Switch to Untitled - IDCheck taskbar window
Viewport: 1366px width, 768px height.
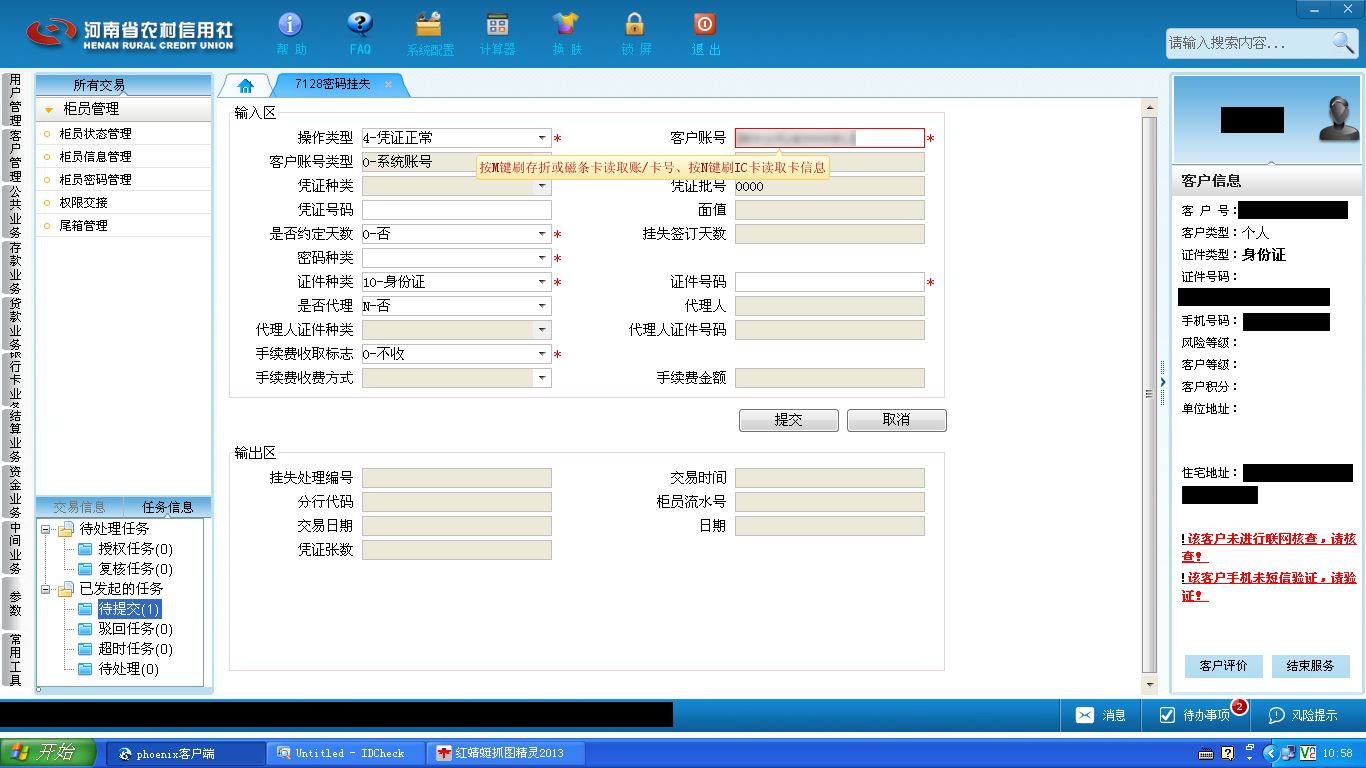tap(346, 753)
